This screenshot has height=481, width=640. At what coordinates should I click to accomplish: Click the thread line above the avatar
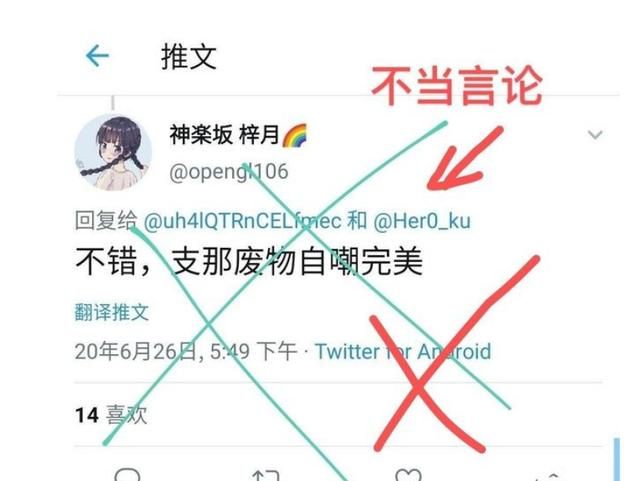113,103
